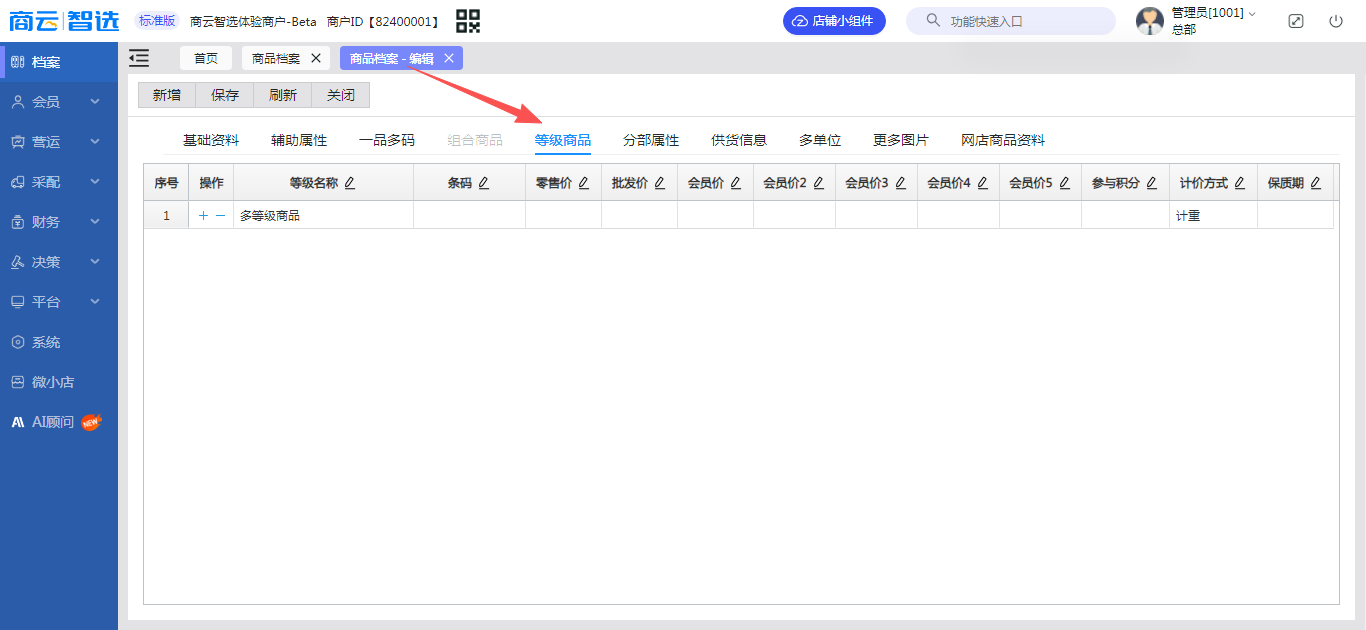
Task: Click the plus icon to add a row
Action: click(x=203, y=215)
